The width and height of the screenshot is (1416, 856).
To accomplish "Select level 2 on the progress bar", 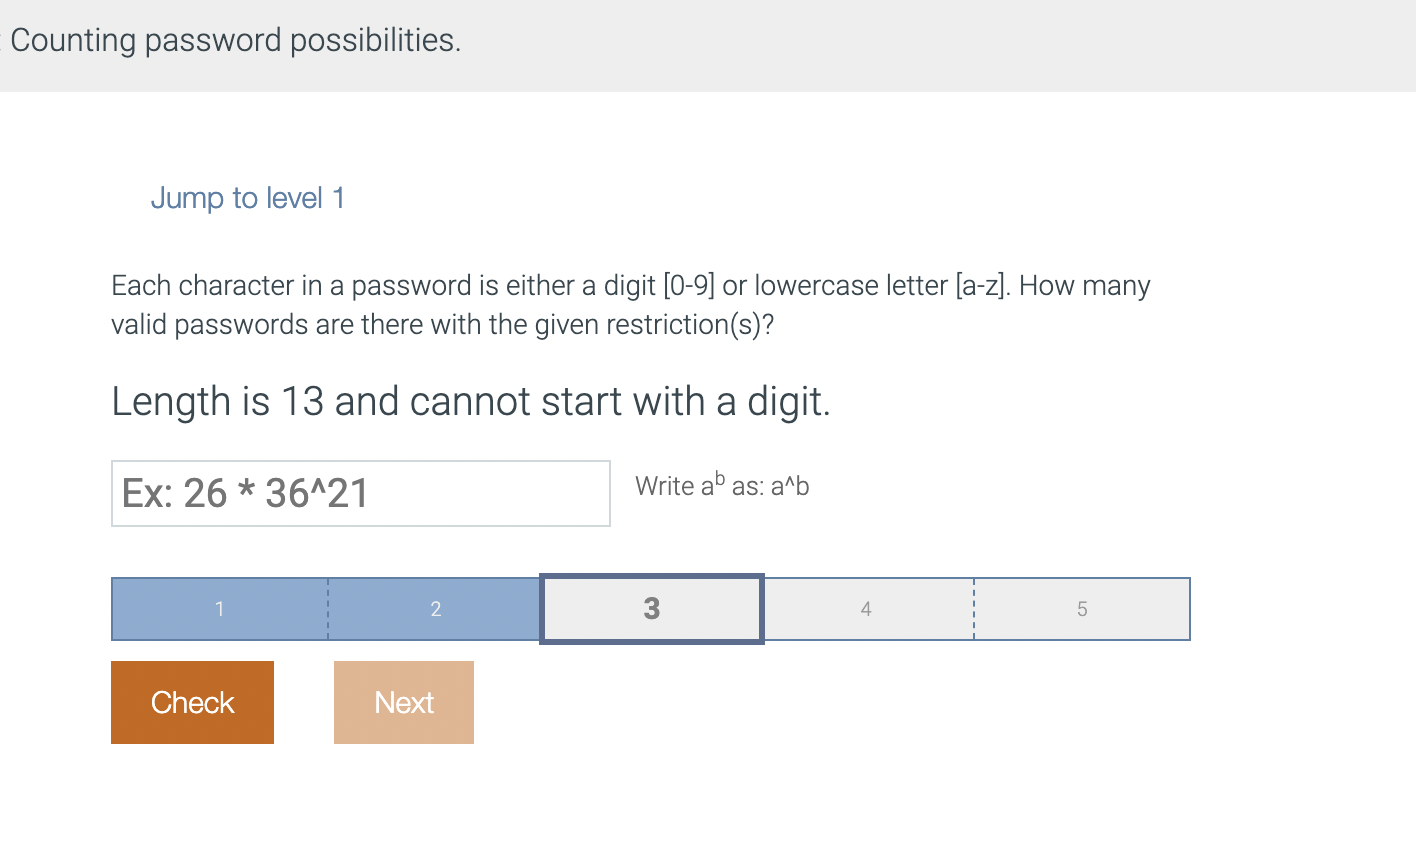I will tap(435, 609).
